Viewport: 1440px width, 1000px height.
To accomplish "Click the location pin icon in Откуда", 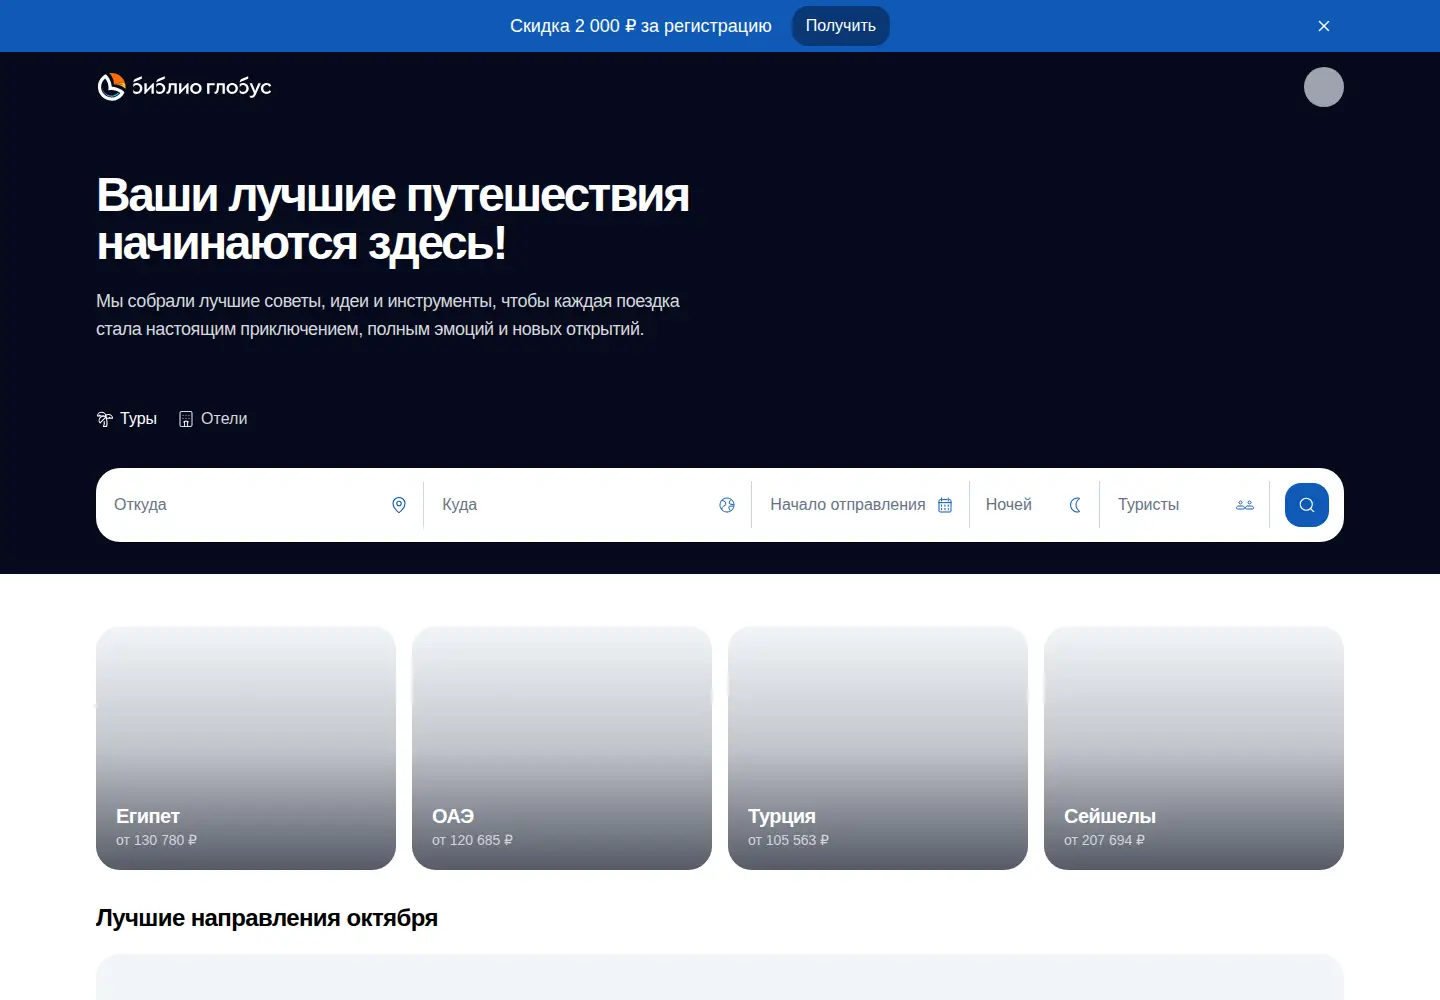I will pyautogui.click(x=399, y=505).
